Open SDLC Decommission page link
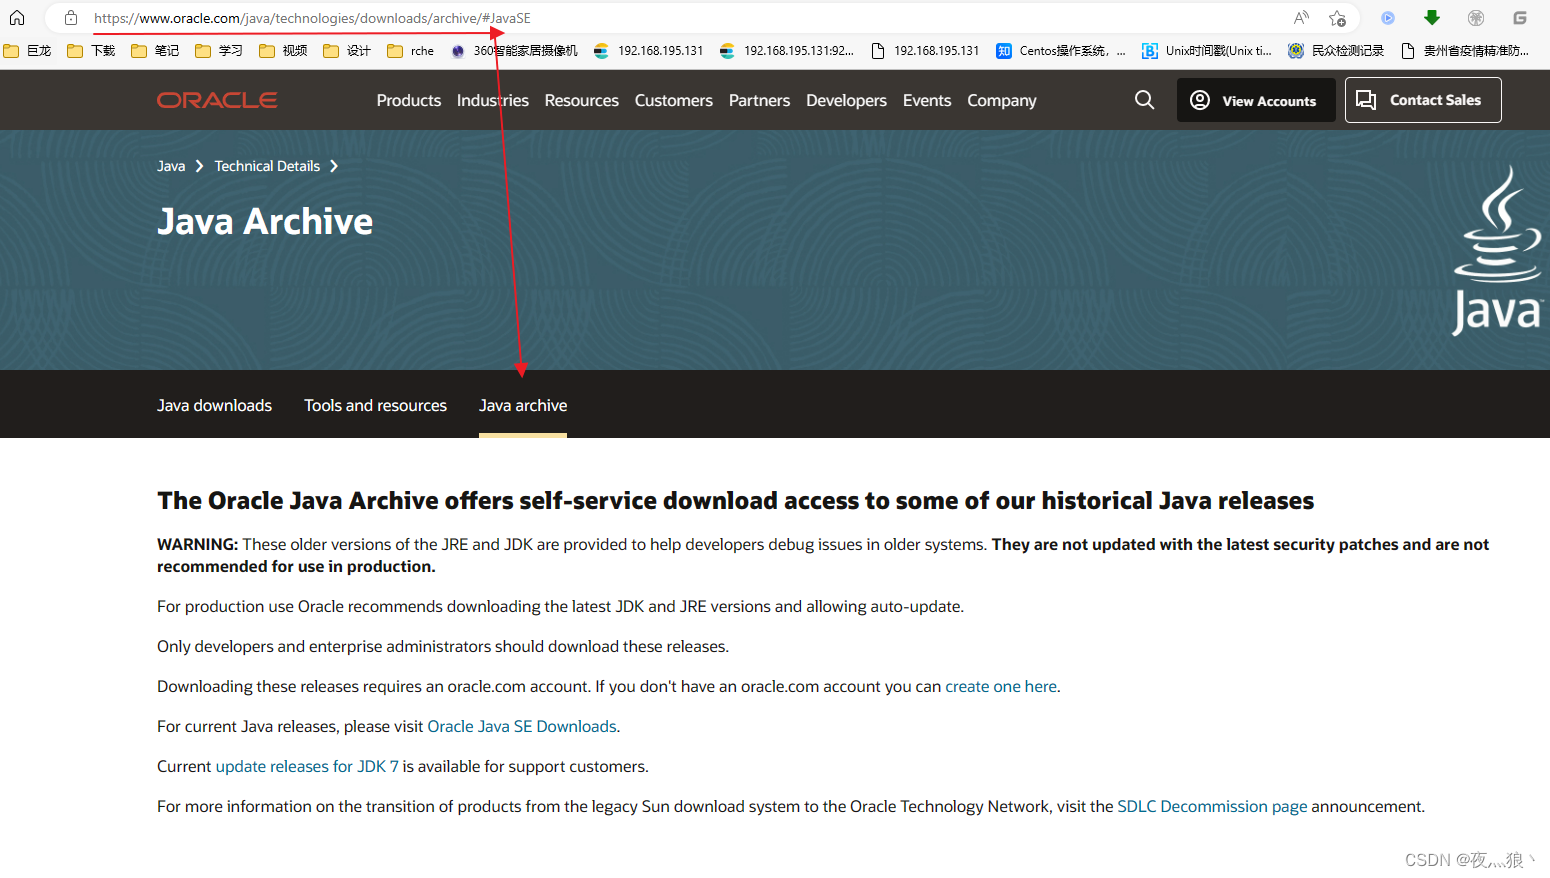 tap(1212, 806)
